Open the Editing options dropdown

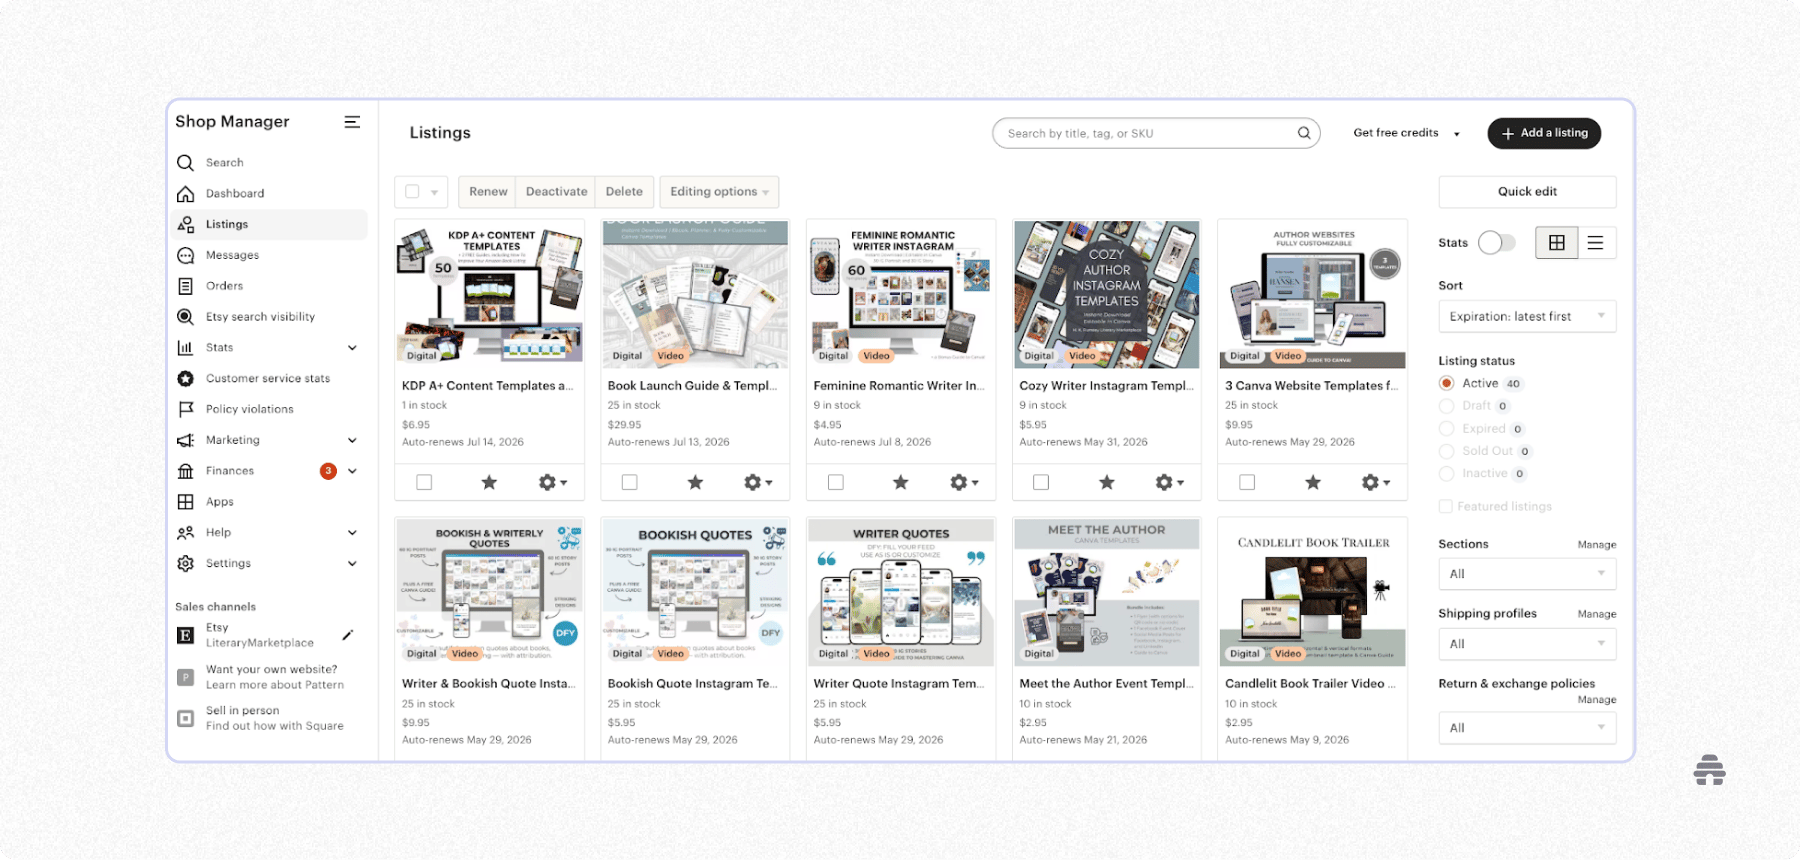pyautogui.click(x=719, y=192)
